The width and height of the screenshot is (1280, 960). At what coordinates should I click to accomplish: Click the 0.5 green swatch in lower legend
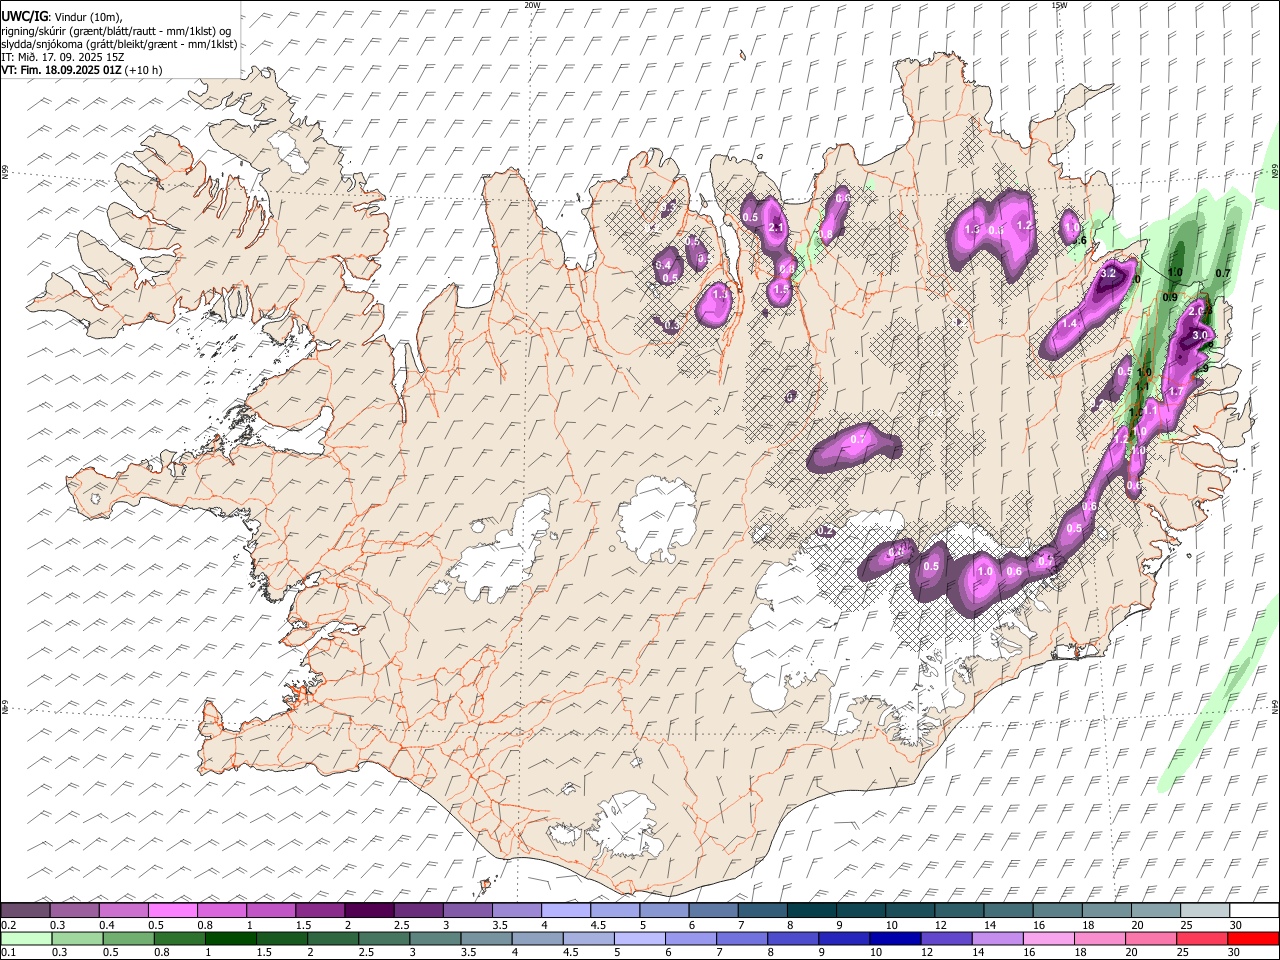click(129, 938)
